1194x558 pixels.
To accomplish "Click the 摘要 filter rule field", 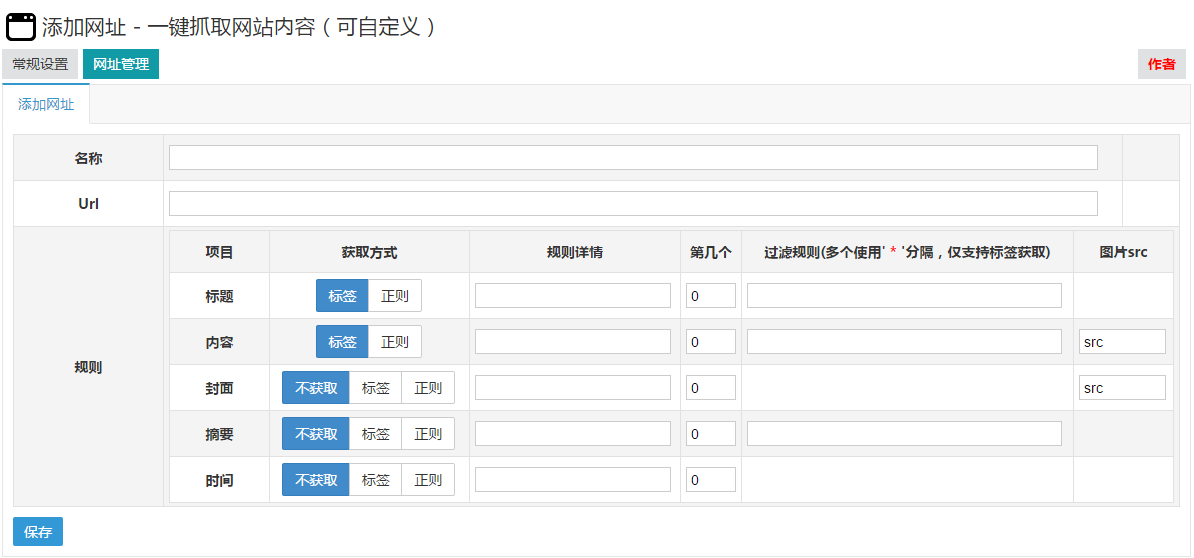I will tap(905, 434).
